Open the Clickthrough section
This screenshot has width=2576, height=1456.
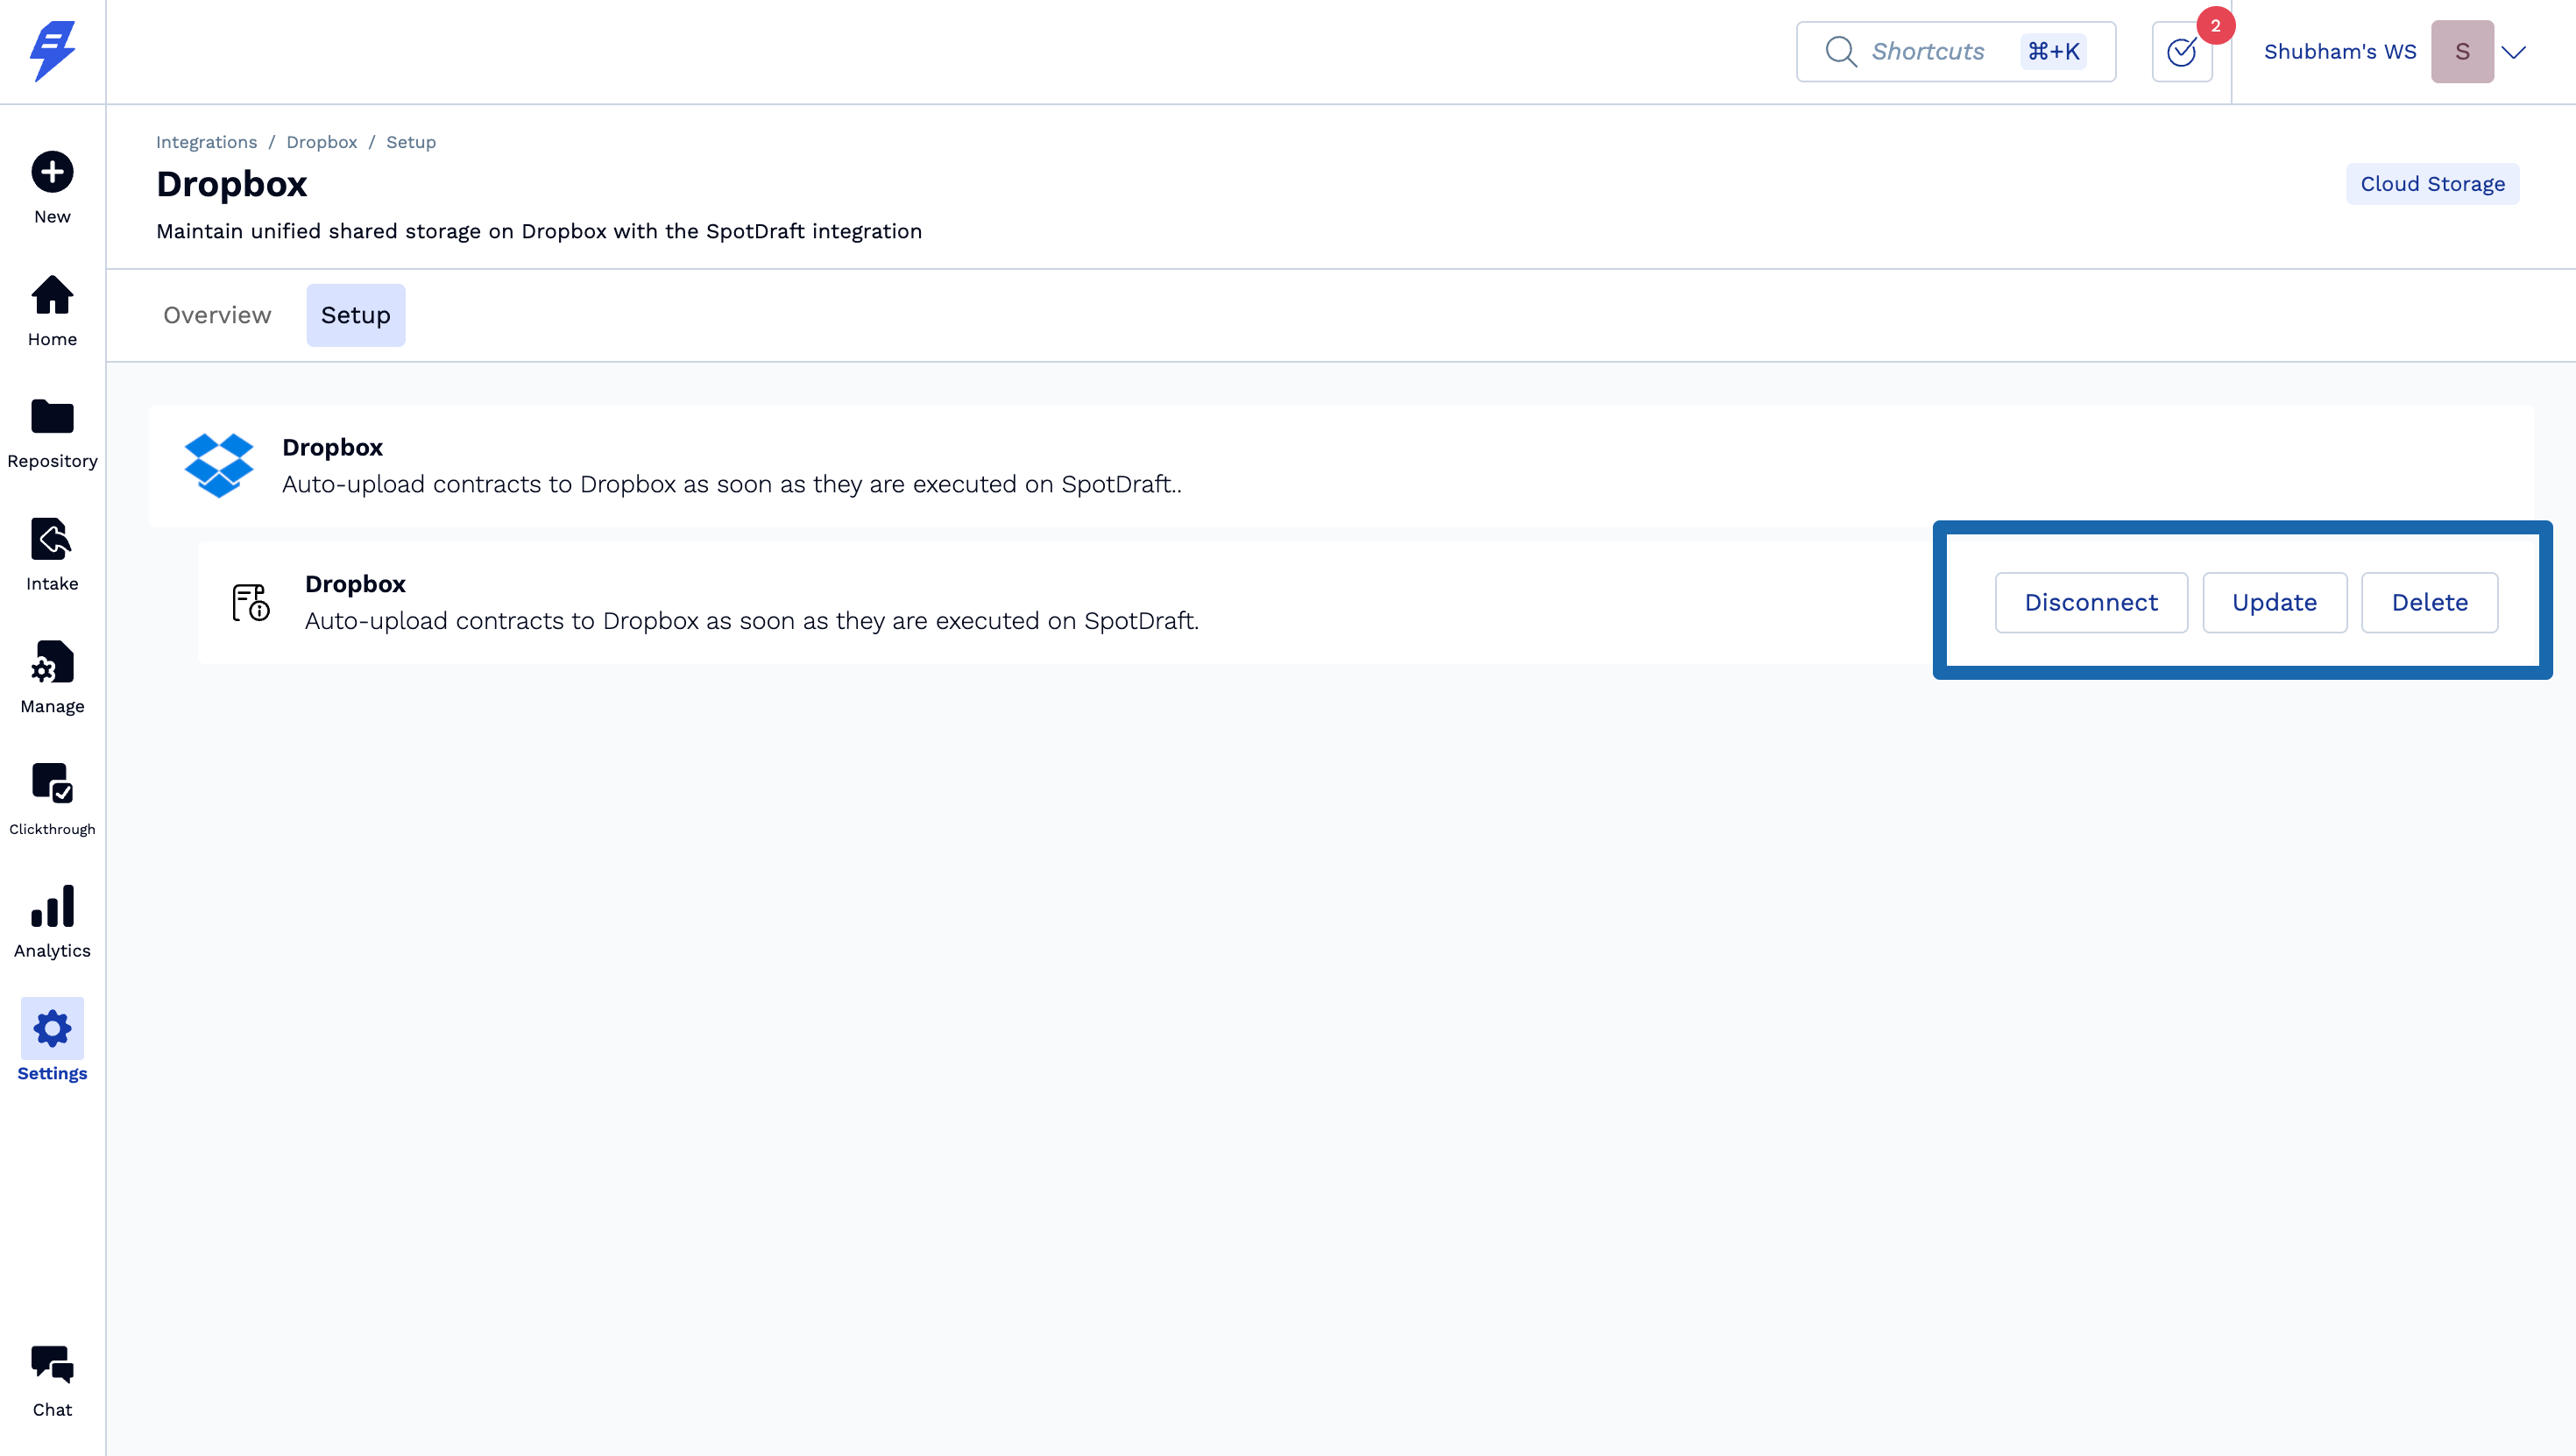coord(52,785)
